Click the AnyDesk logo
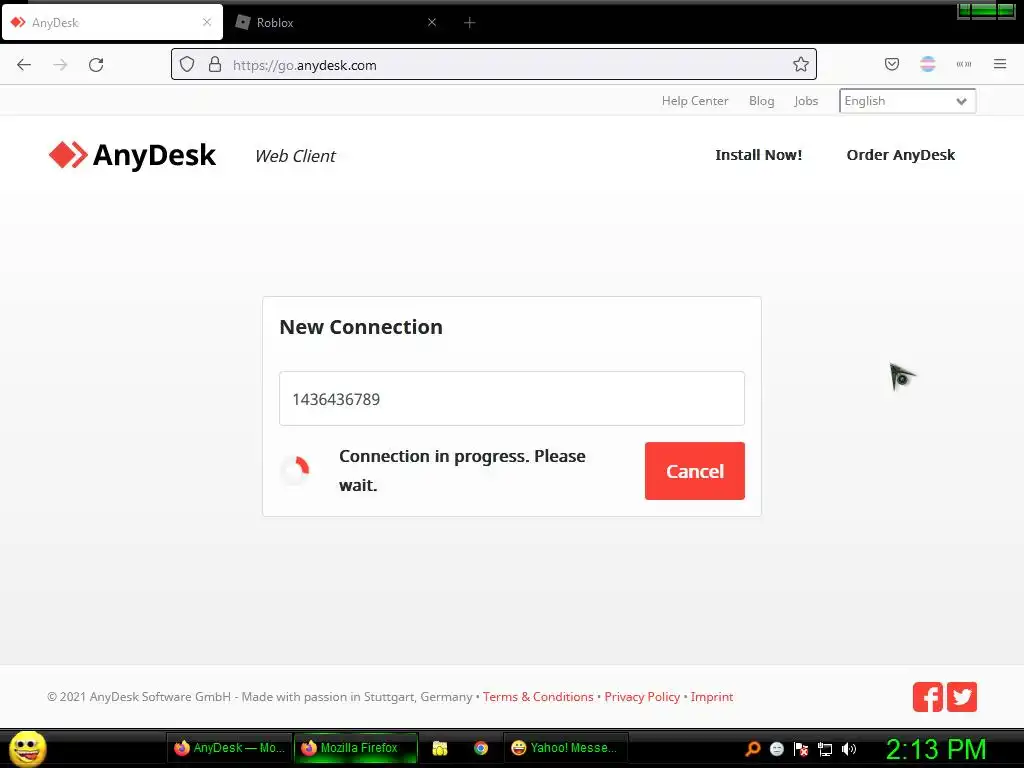The height and width of the screenshot is (768, 1024). [x=132, y=155]
